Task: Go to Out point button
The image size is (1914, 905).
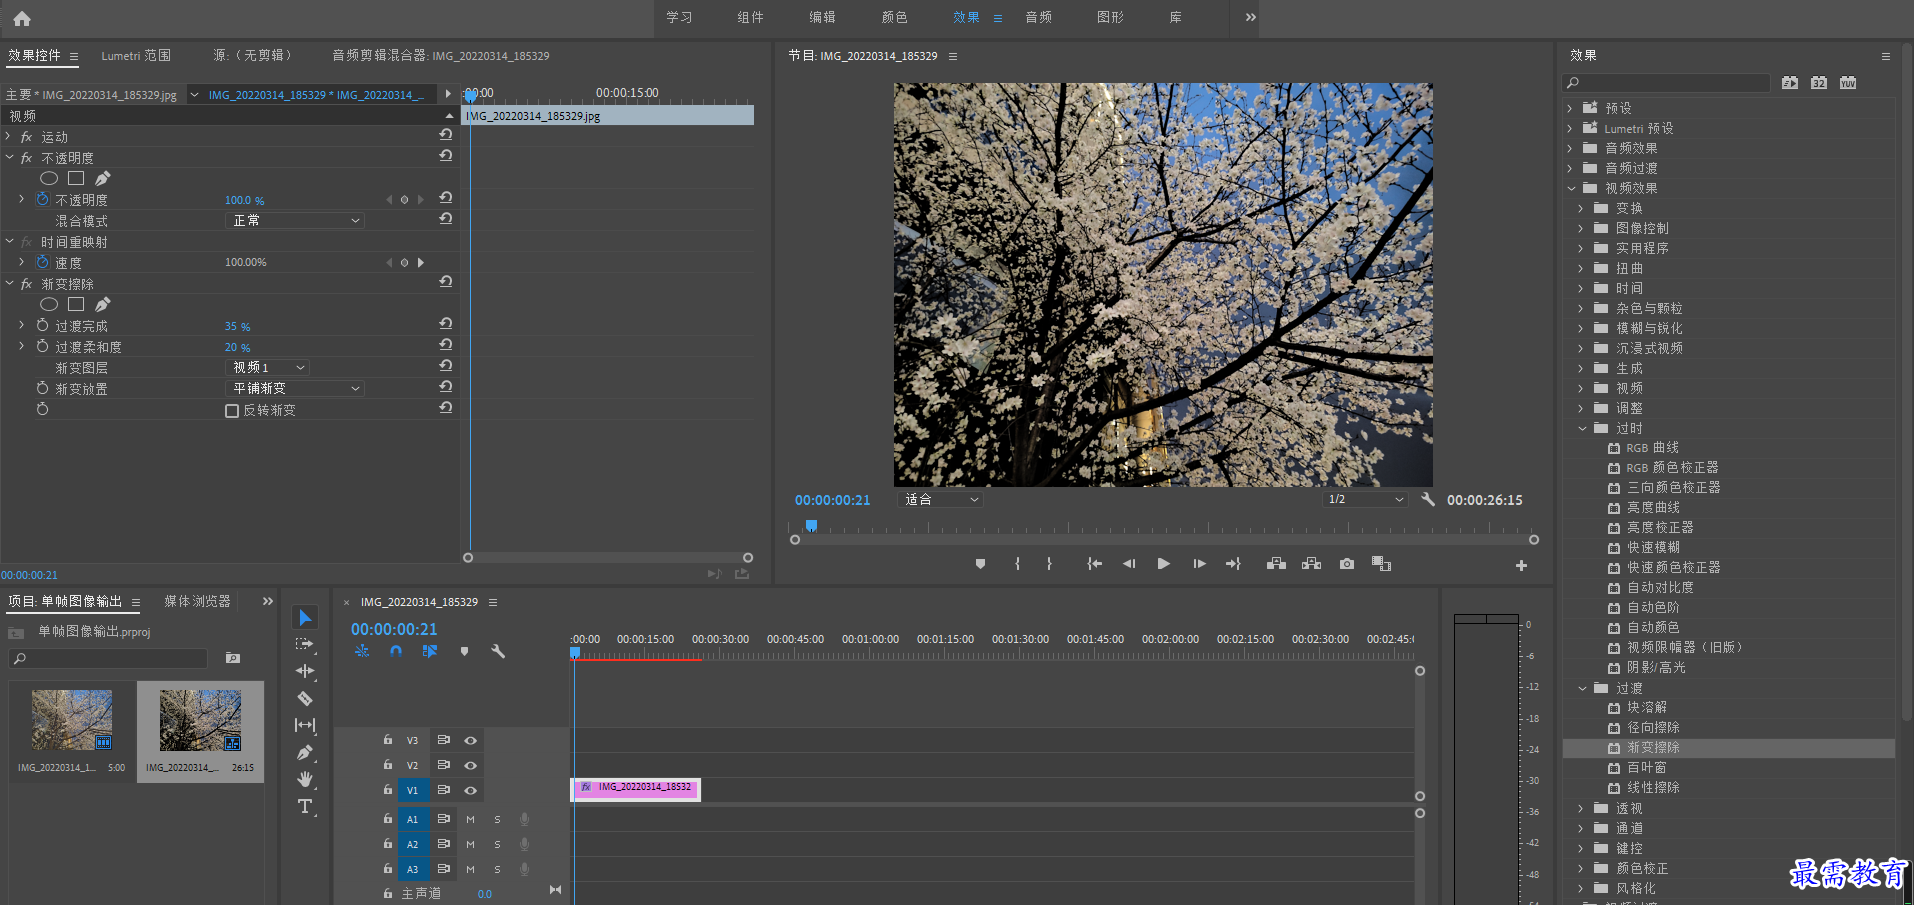Action: (x=1233, y=564)
